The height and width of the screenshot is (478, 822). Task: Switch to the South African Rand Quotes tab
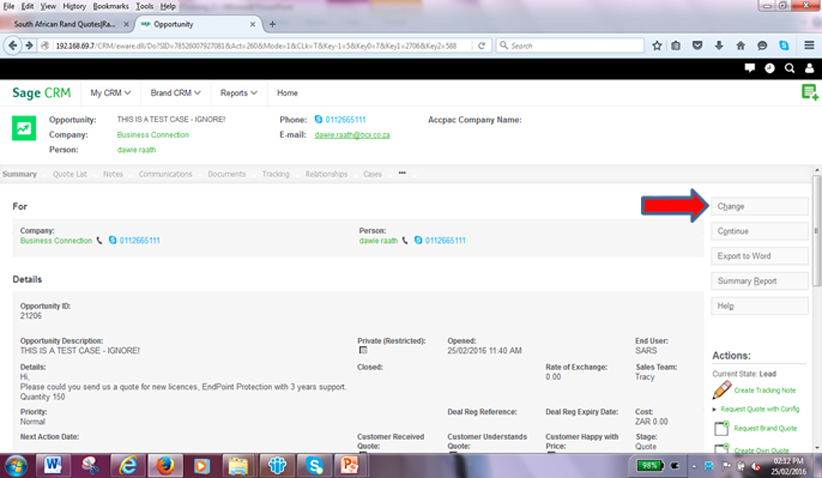67,24
